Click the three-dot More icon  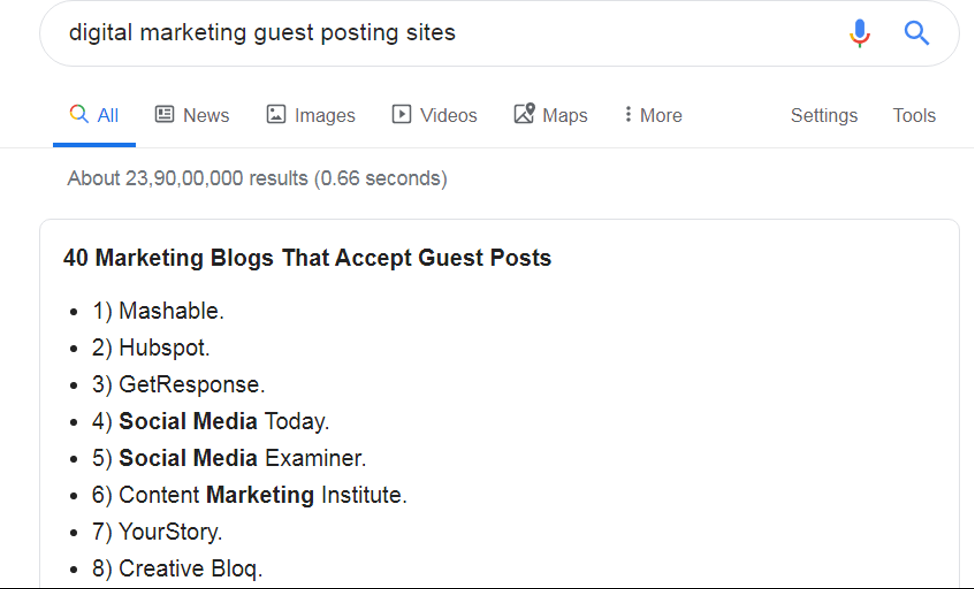[629, 114]
